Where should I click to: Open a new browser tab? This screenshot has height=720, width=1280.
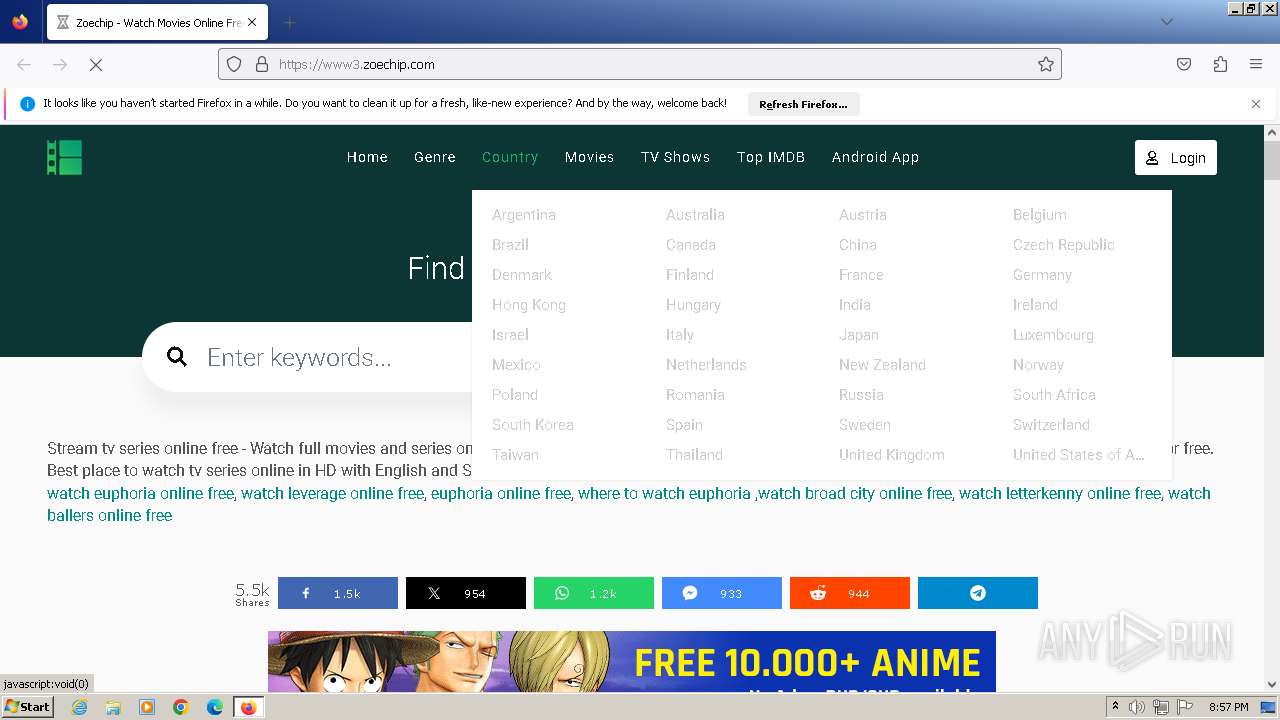click(x=289, y=22)
